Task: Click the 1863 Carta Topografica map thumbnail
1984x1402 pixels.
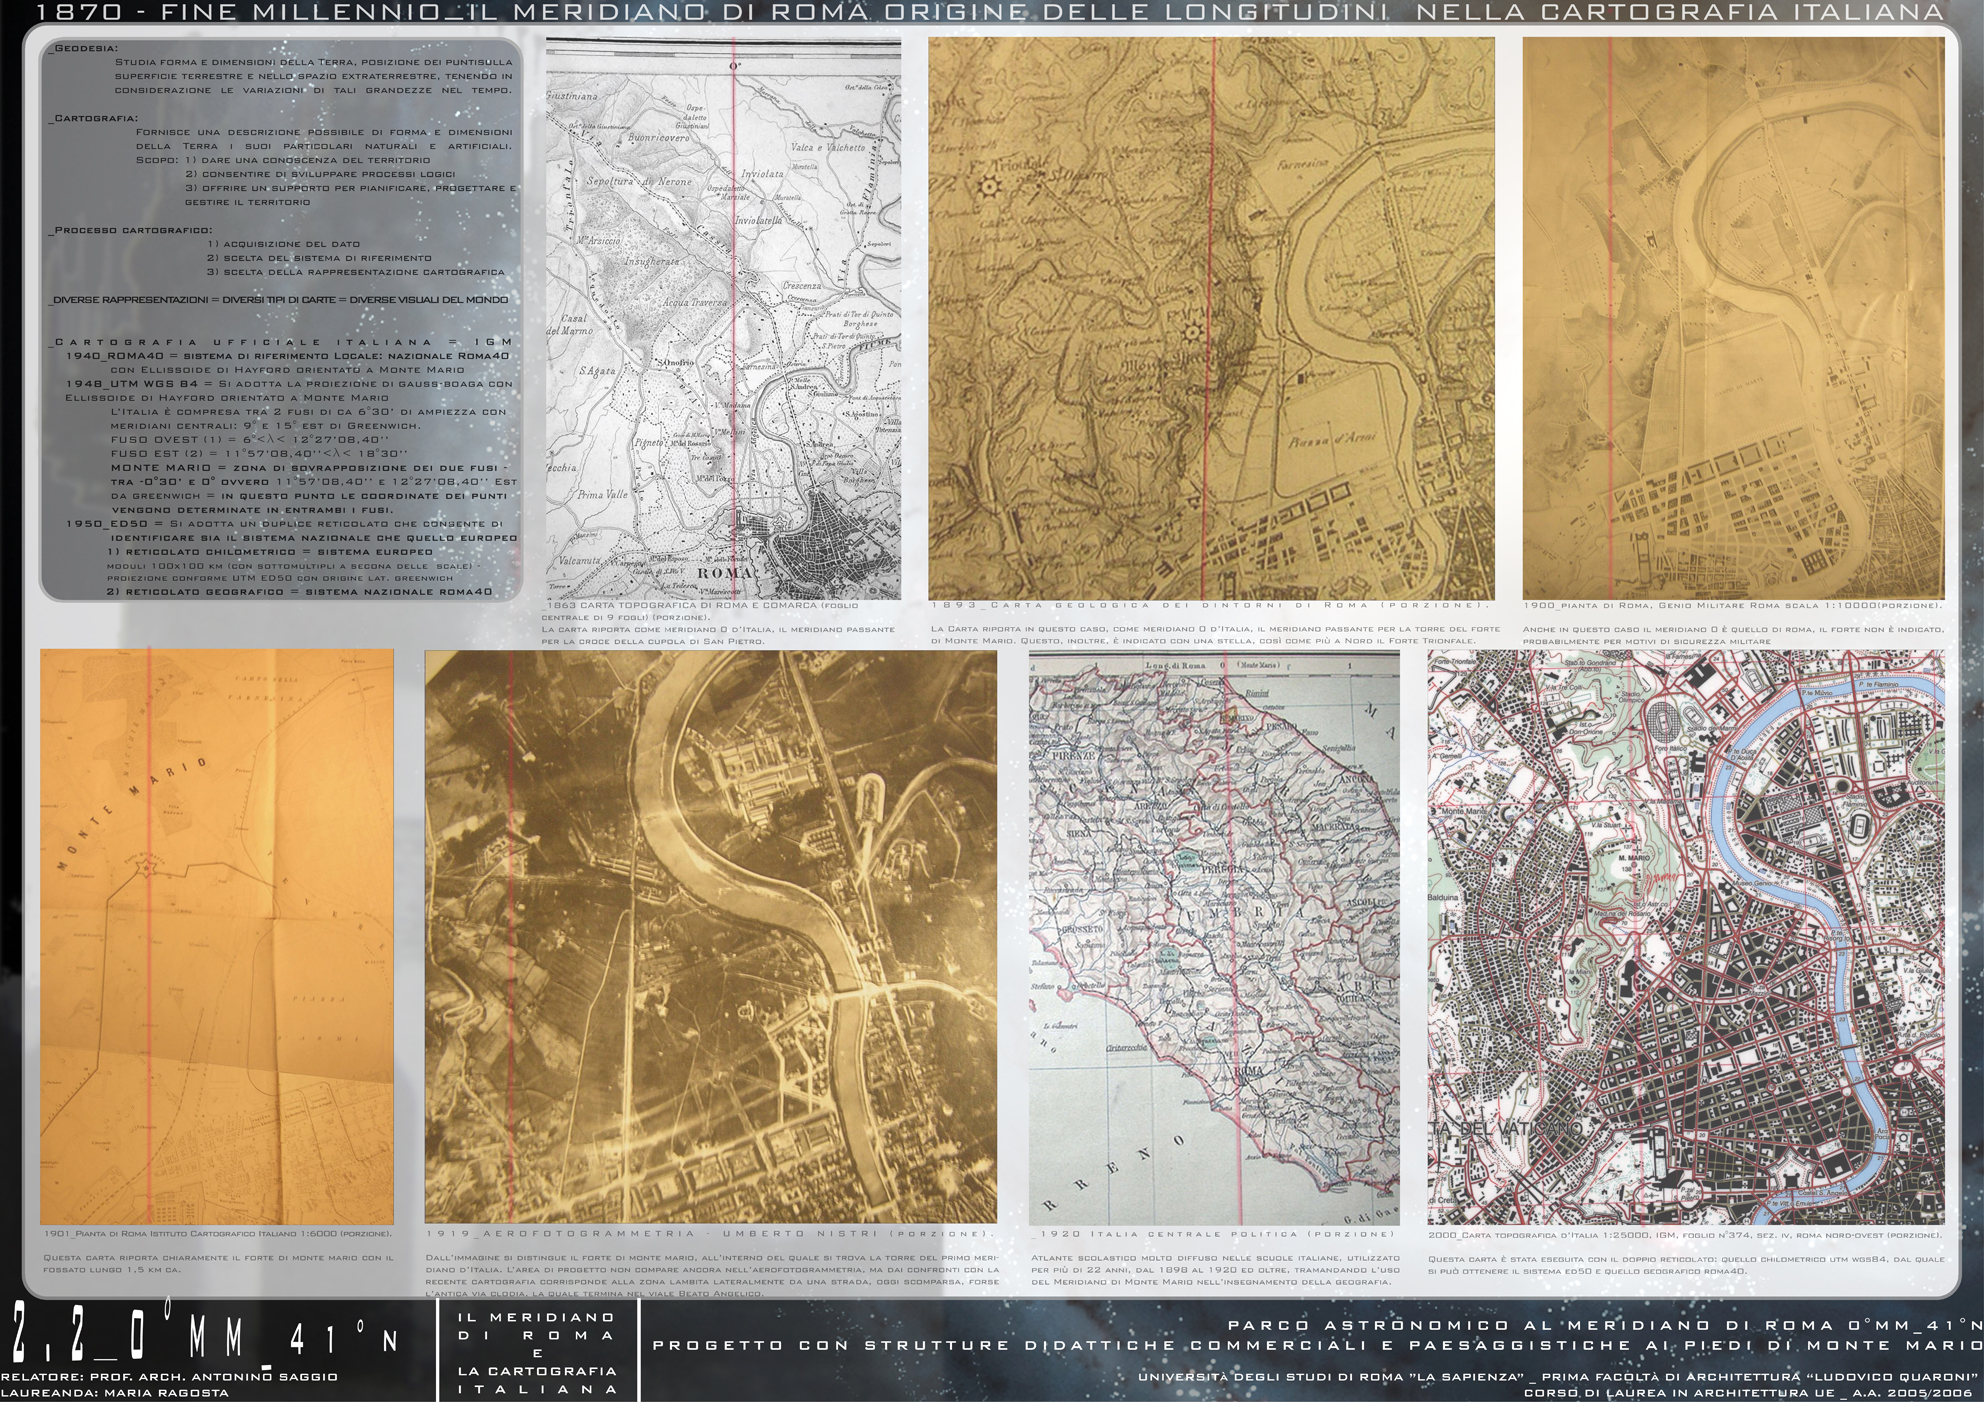Action: coord(722,318)
